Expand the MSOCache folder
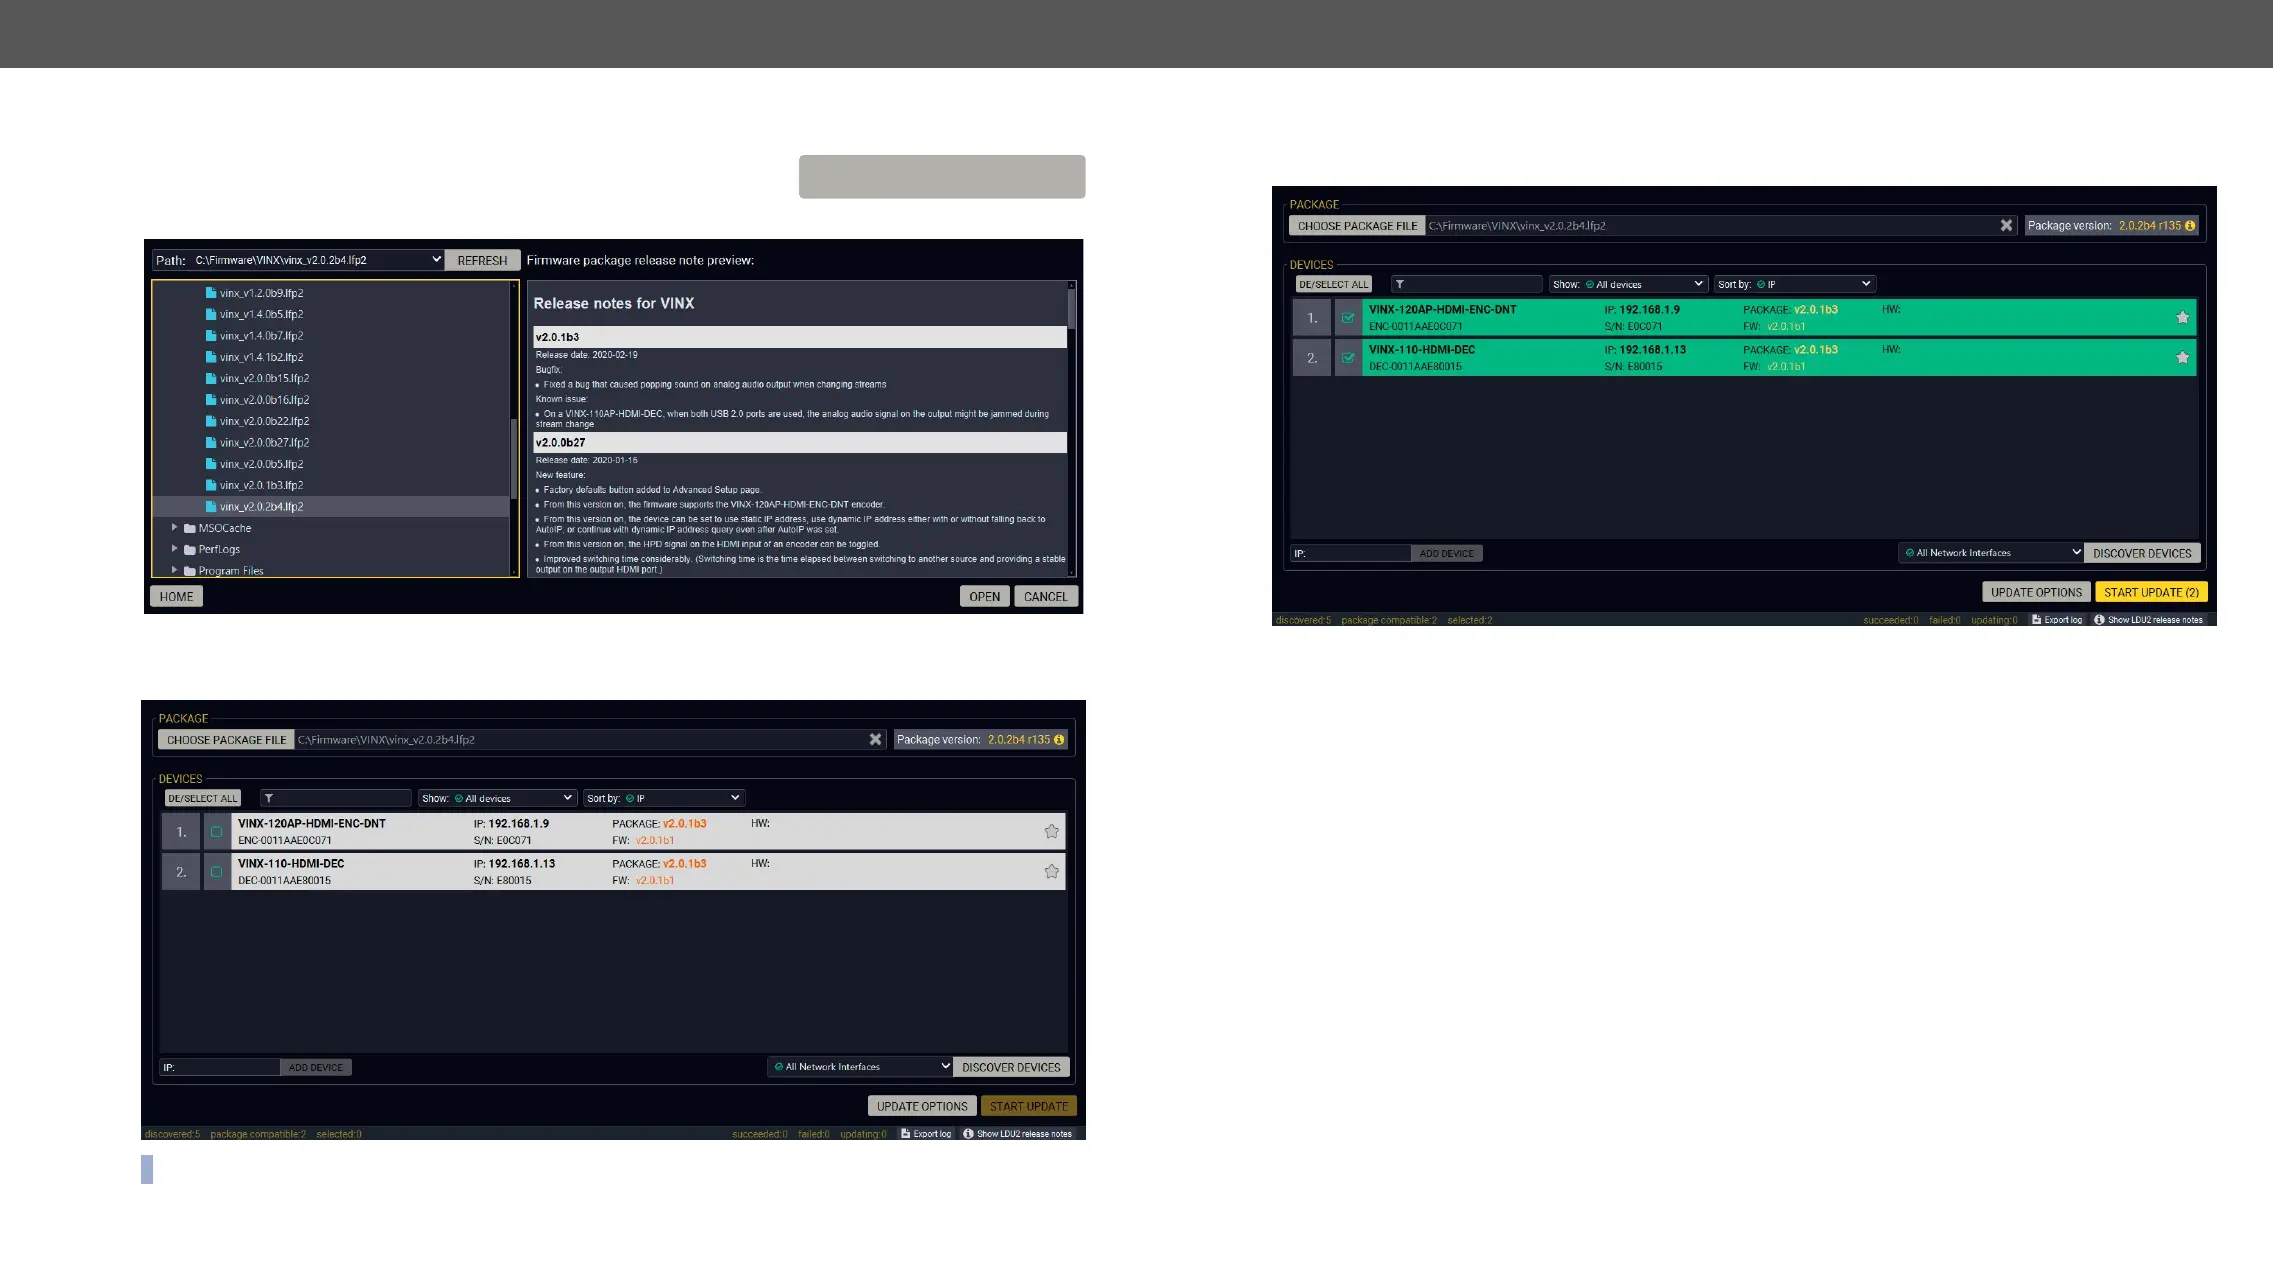 point(174,528)
